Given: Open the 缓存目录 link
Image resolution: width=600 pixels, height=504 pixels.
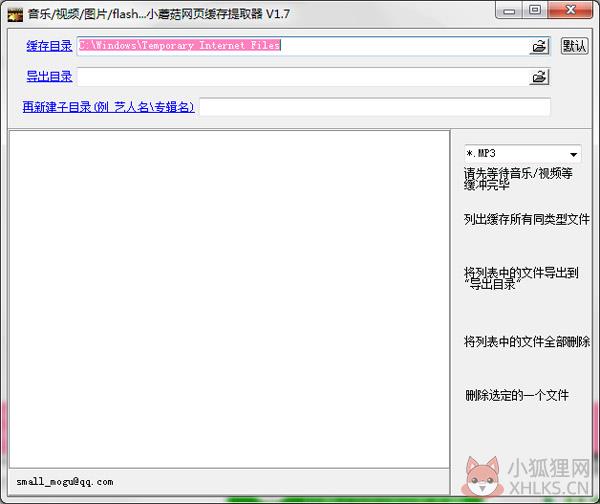Looking at the screenshot, I should tap(49, 46).
